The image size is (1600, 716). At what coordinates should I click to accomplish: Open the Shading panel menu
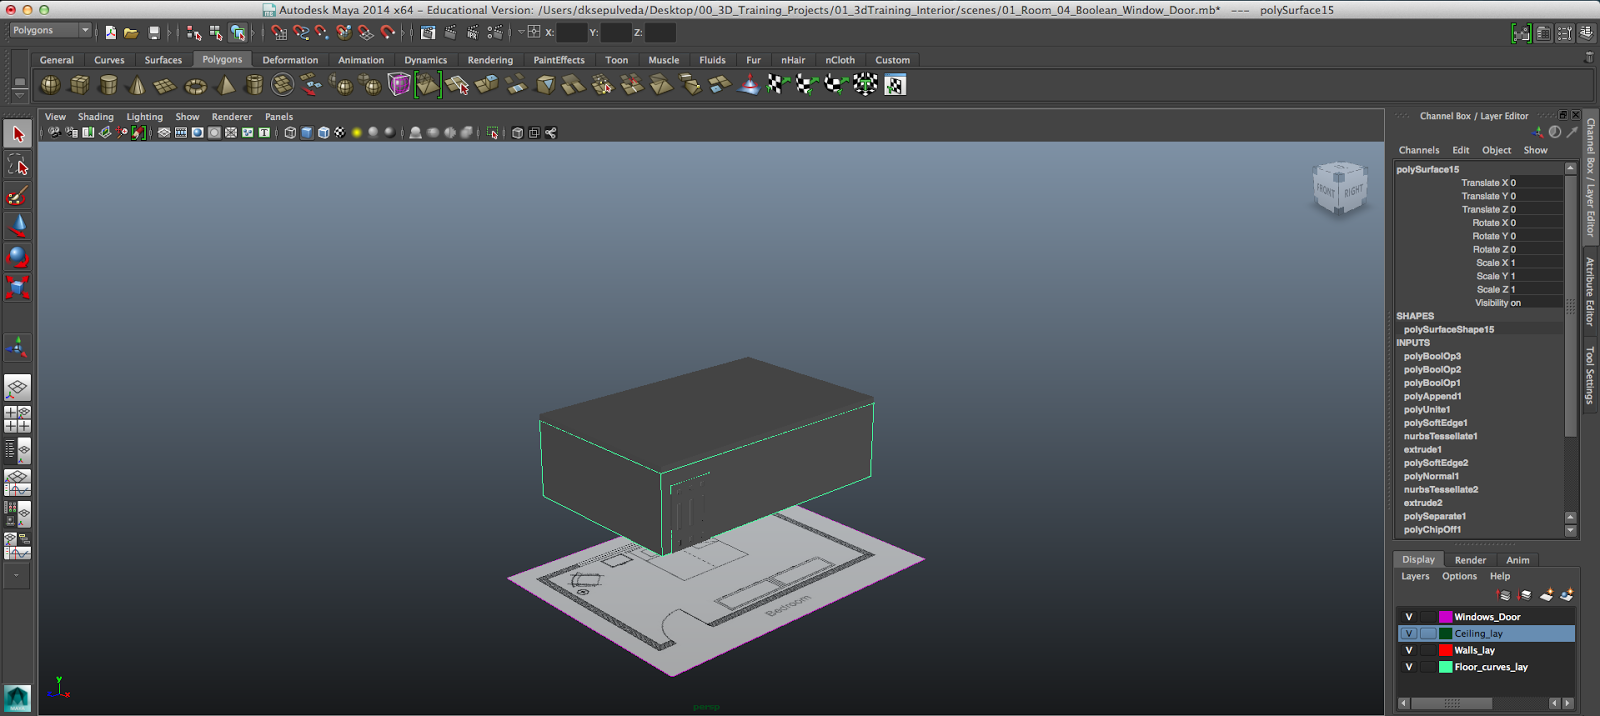coord(96,117)
